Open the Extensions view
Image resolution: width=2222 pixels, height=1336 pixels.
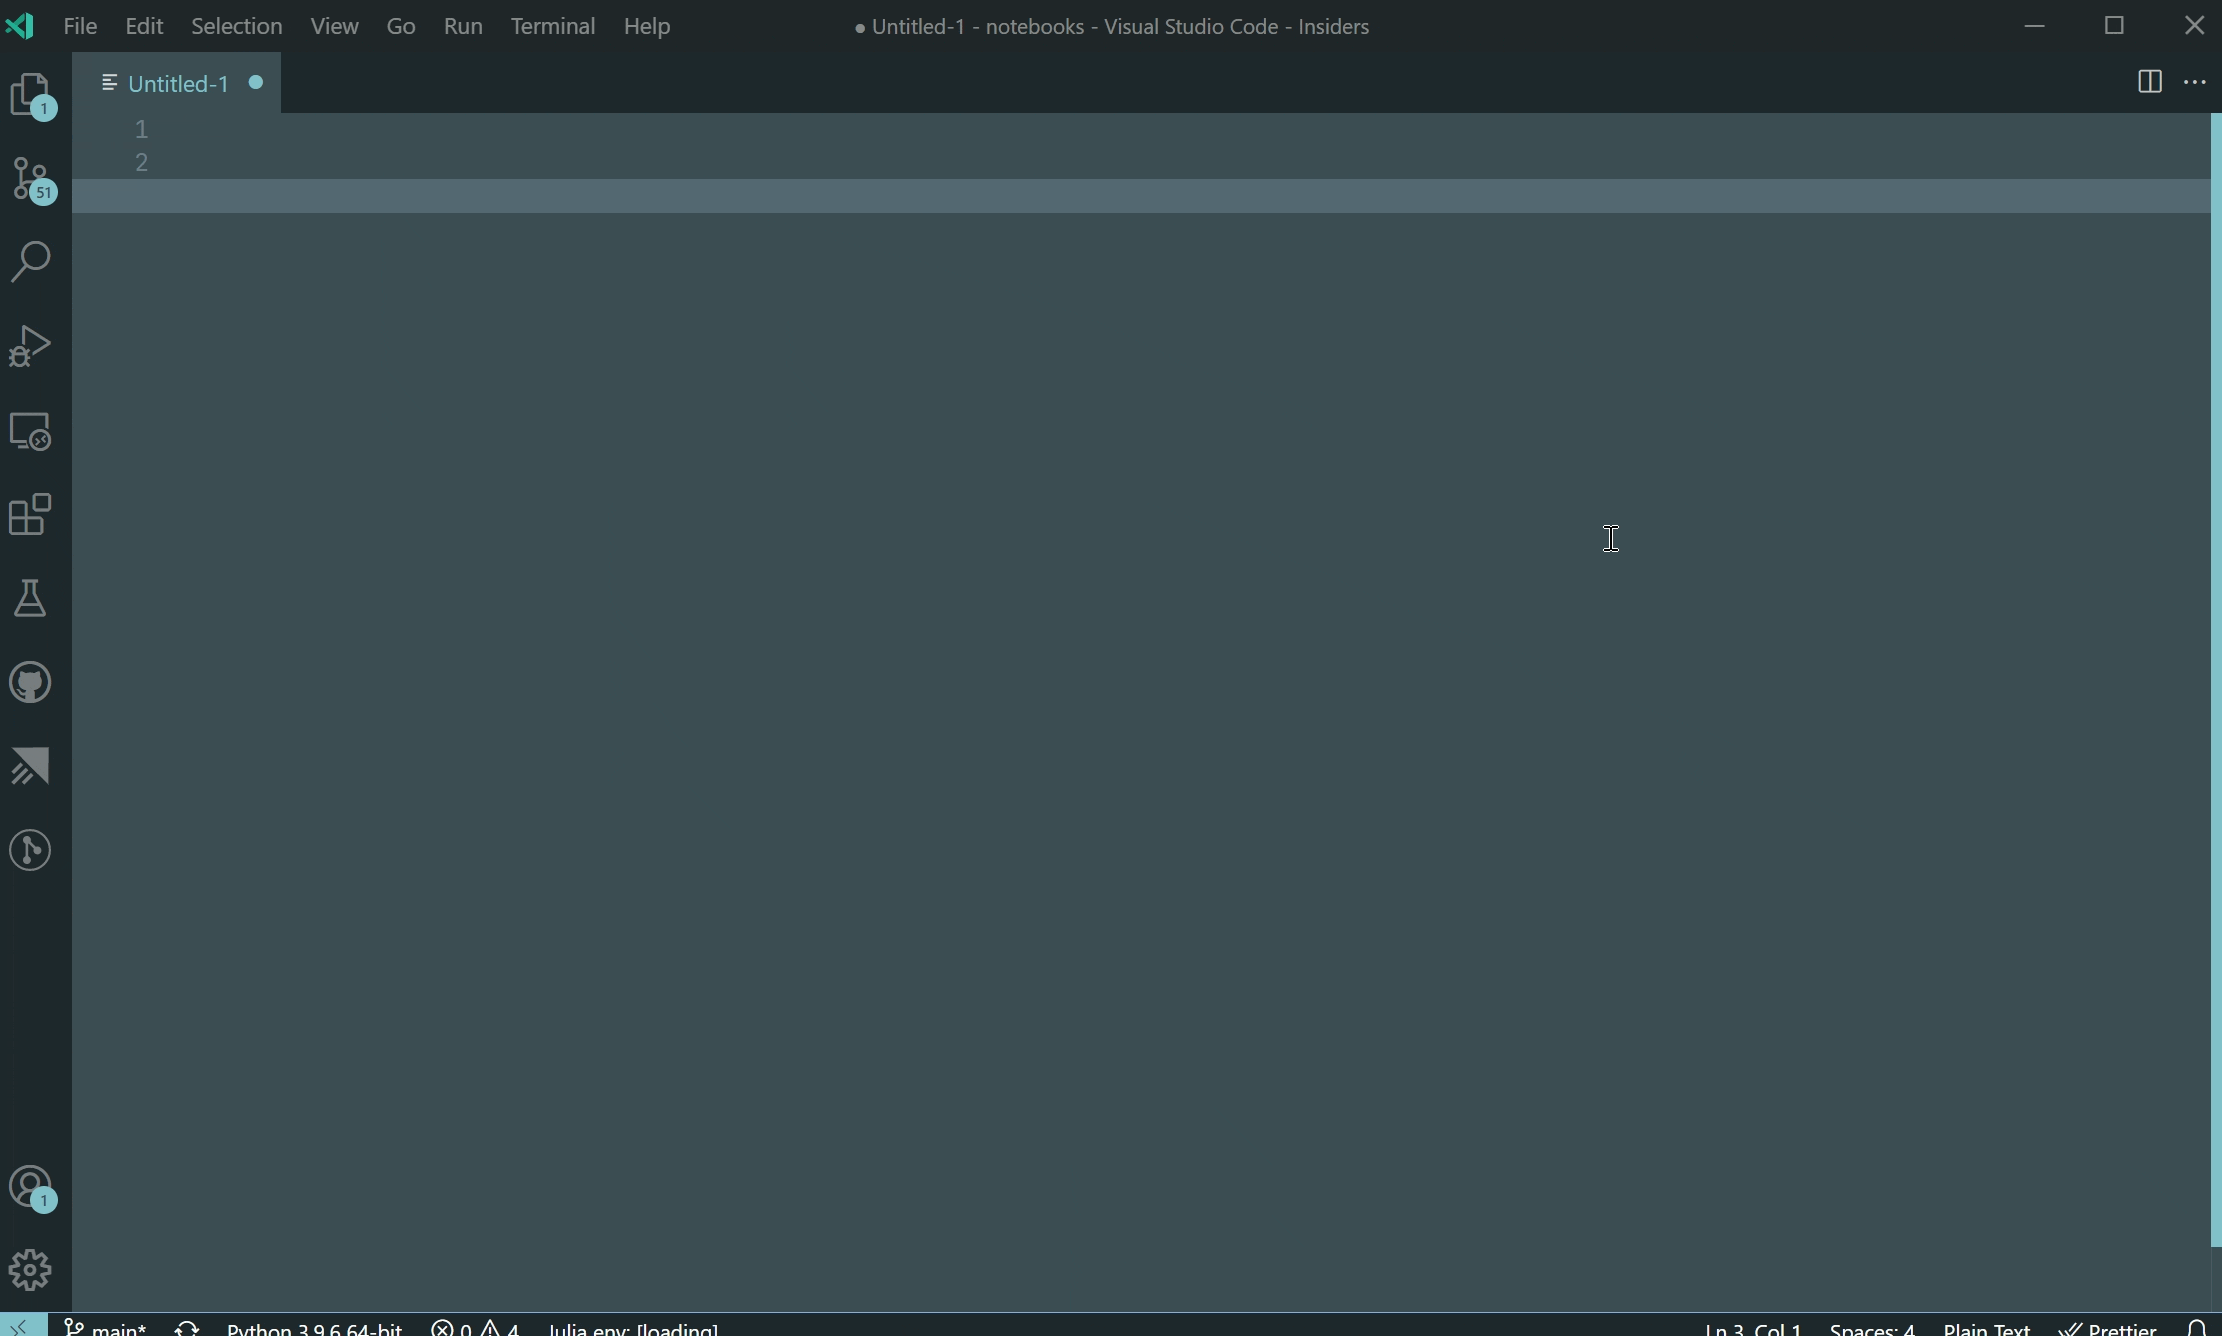pyautogui.click(x=29, y=515)
